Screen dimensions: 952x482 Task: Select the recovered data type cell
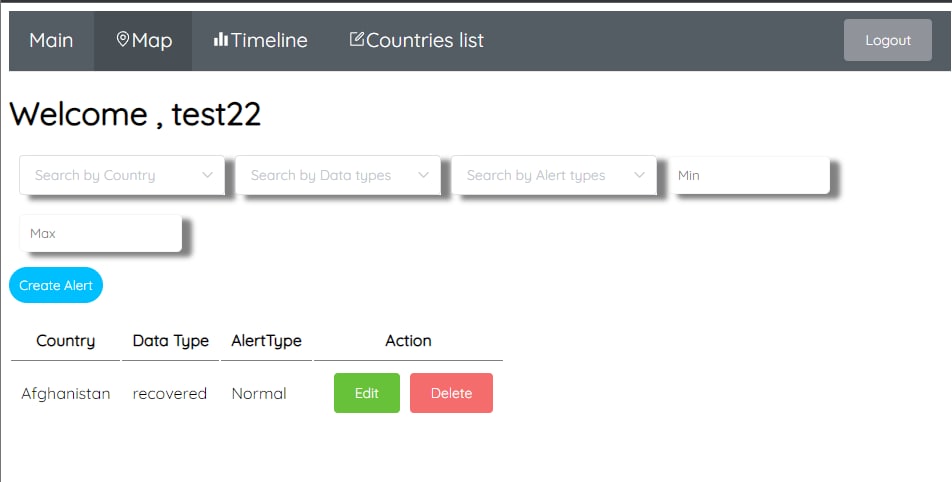coord(169,393)
